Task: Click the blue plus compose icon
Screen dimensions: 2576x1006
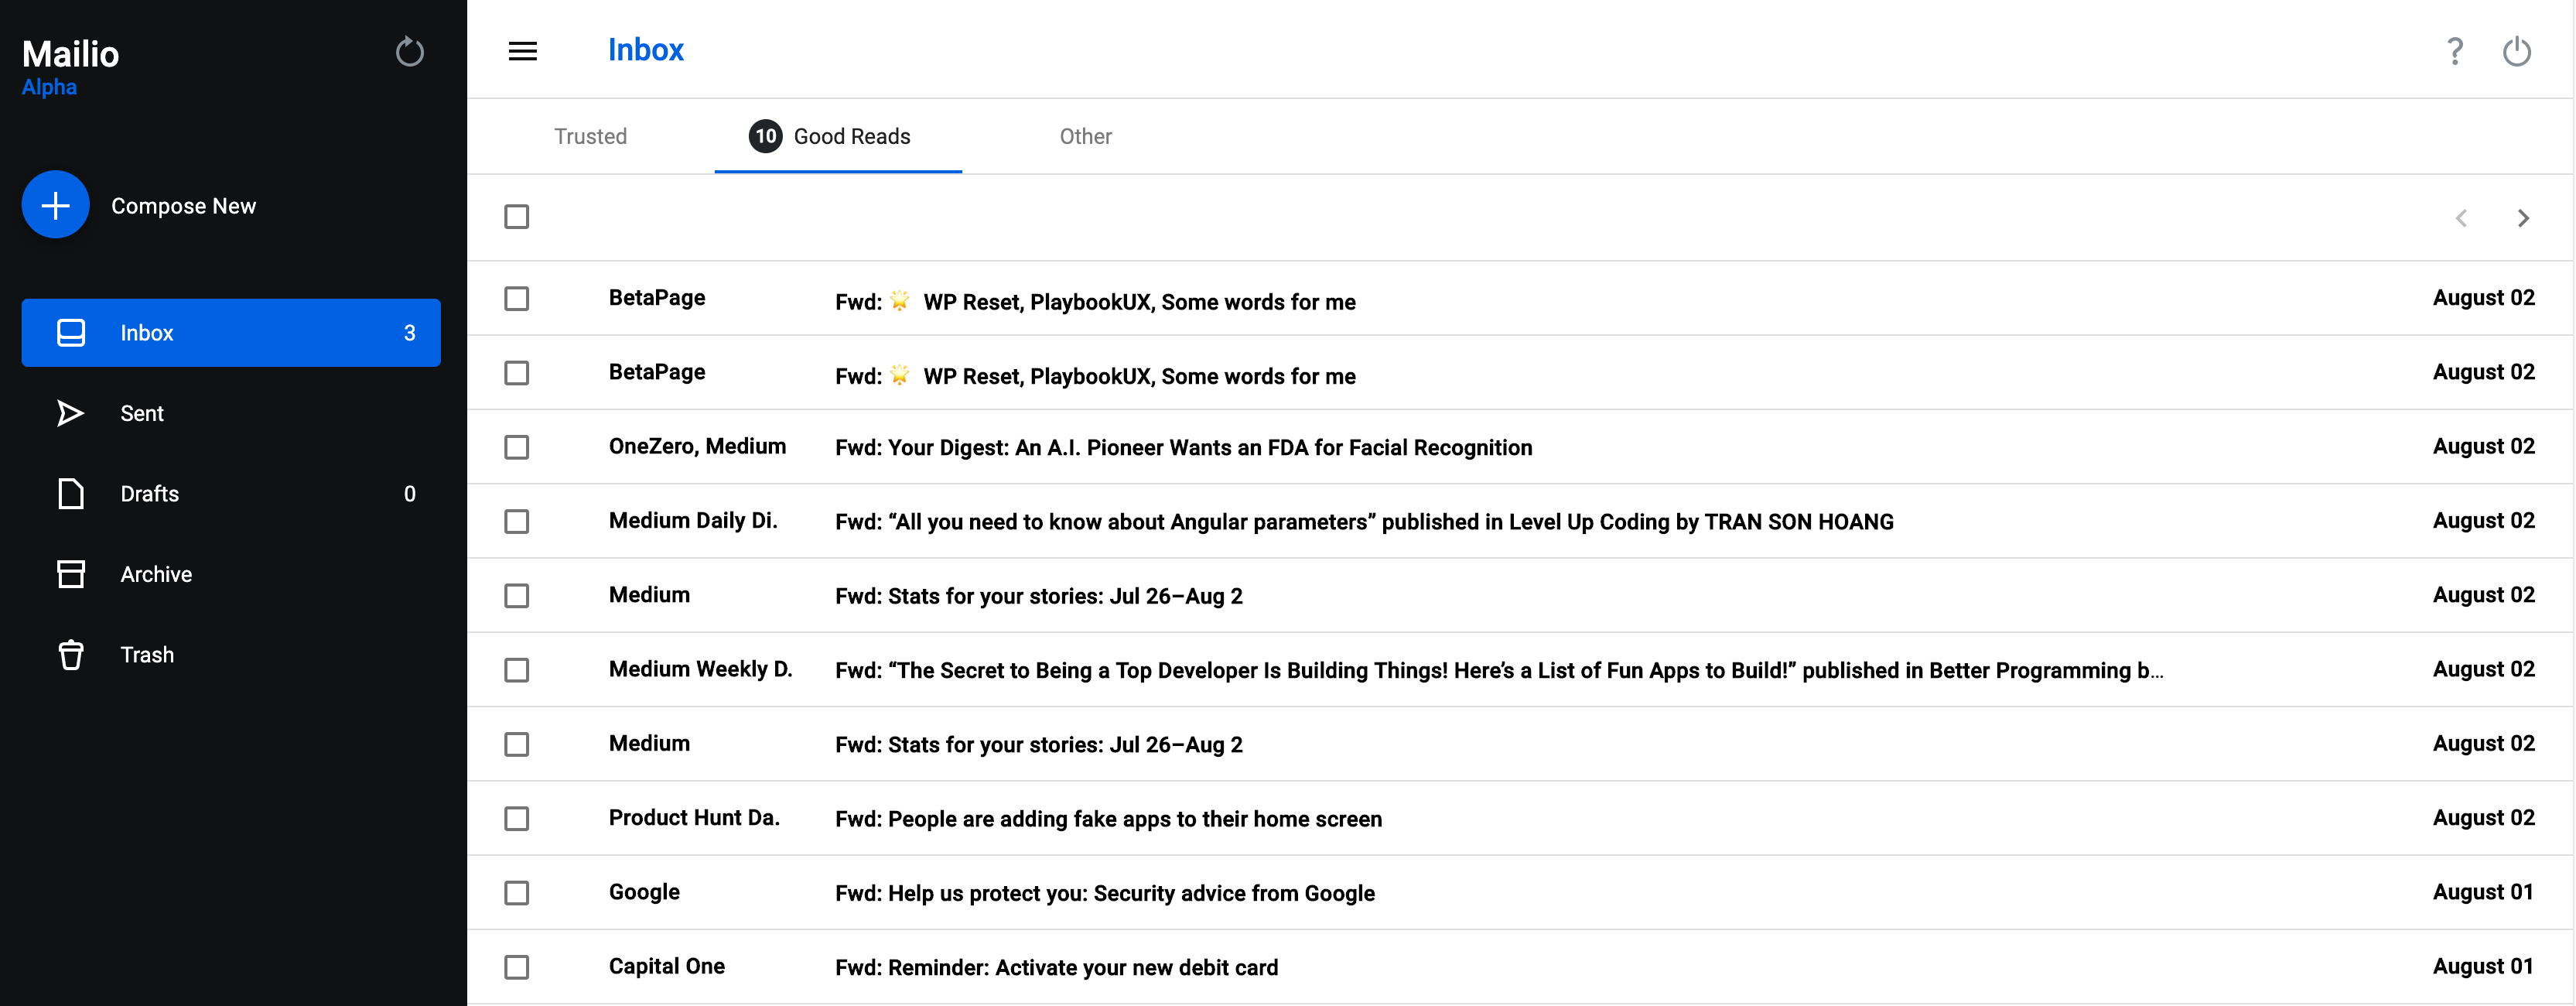Action: coord(56,205)
